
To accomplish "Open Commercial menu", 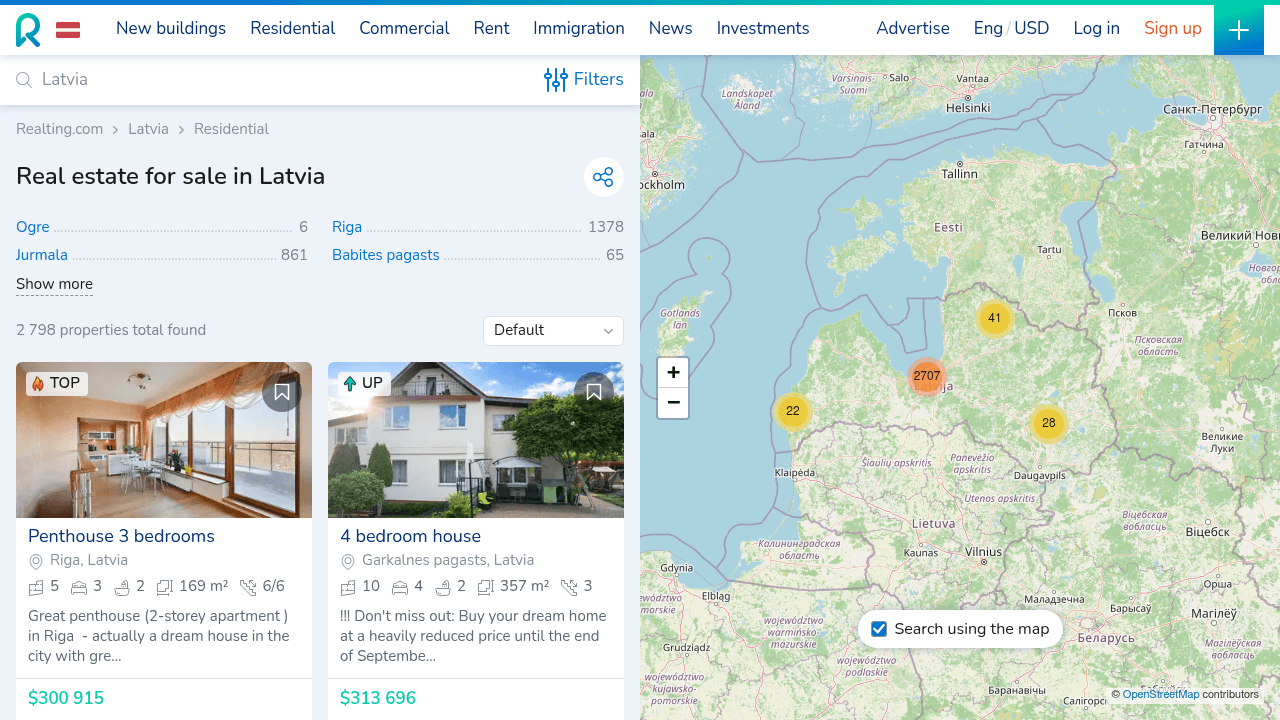I will pyautogui.click(x=404, y=28).
